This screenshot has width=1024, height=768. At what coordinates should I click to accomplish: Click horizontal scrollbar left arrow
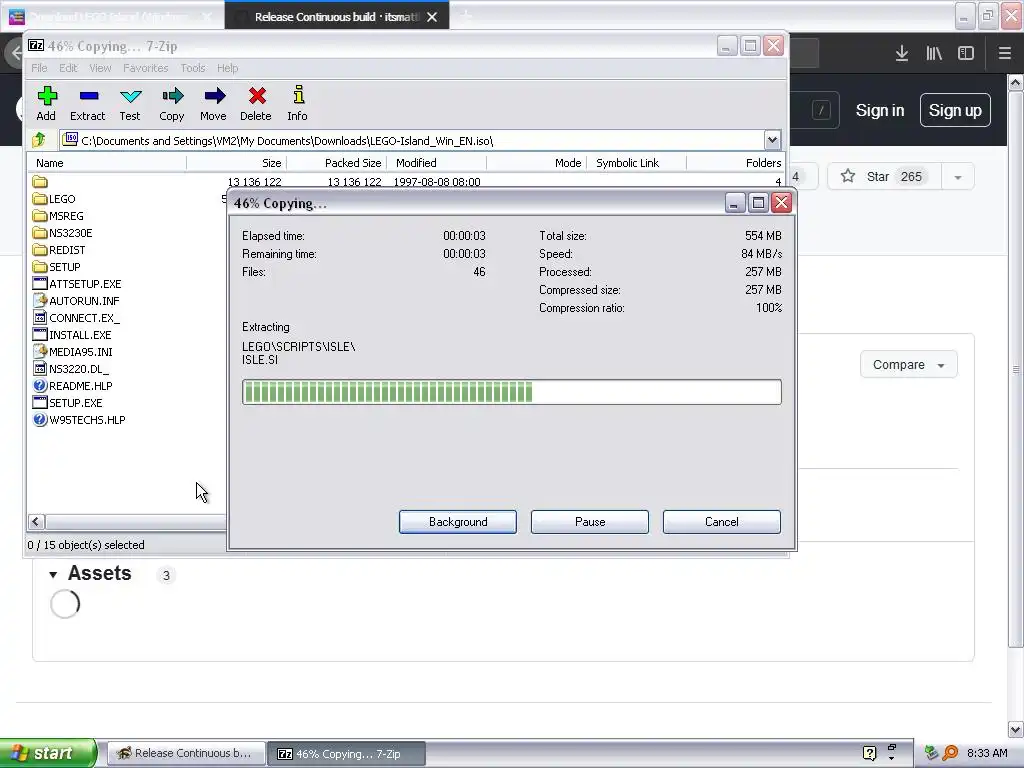[x=36, y=521]
